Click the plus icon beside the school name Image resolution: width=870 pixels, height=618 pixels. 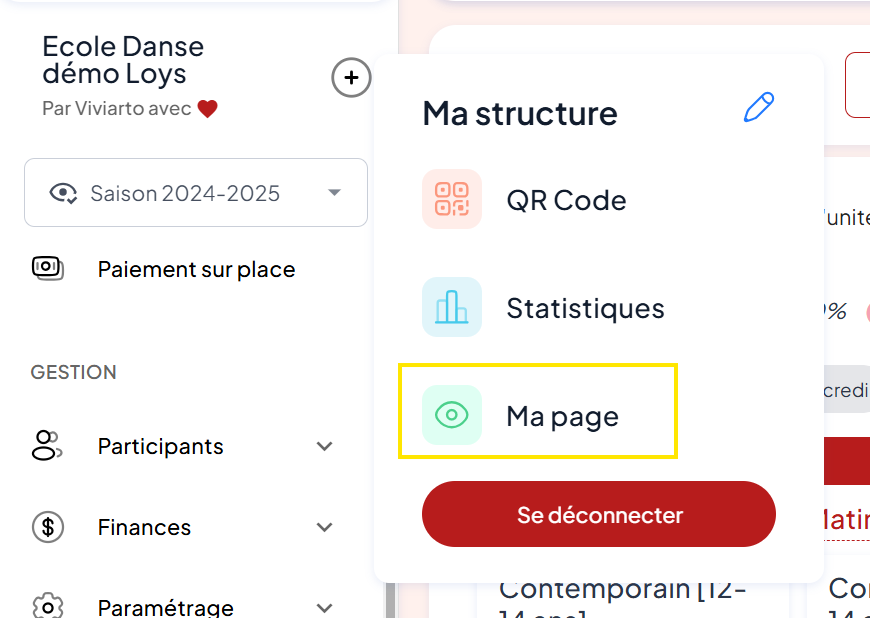(351, 78)
